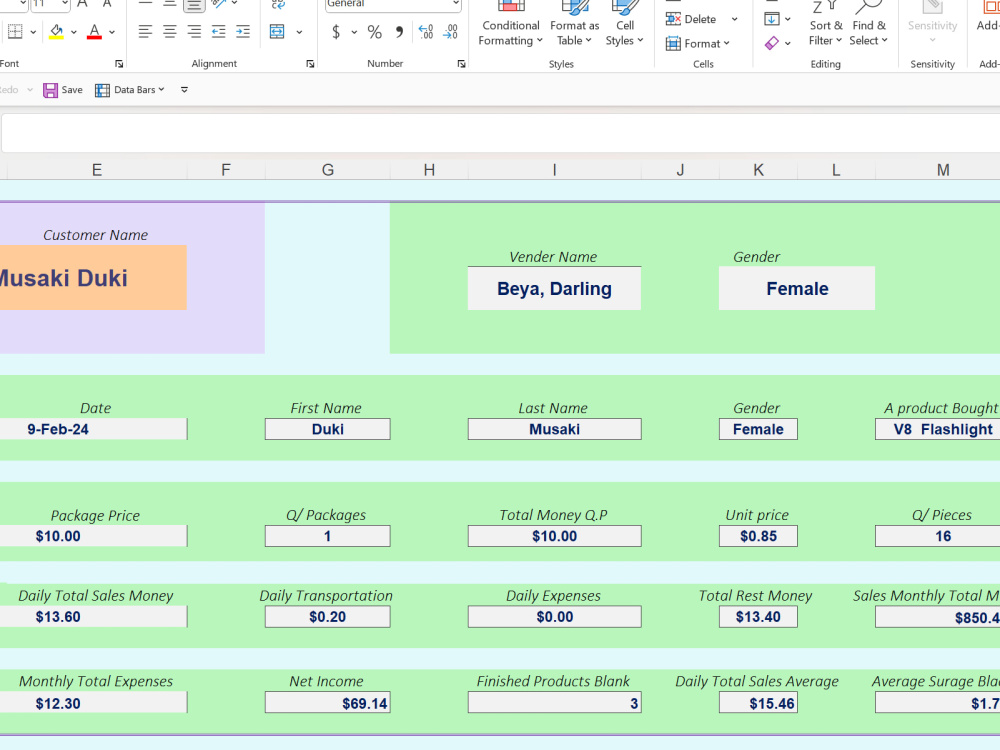Open Format as Table gallery
The height and width of the screenshot is (750, 1000).
(574, 26)
